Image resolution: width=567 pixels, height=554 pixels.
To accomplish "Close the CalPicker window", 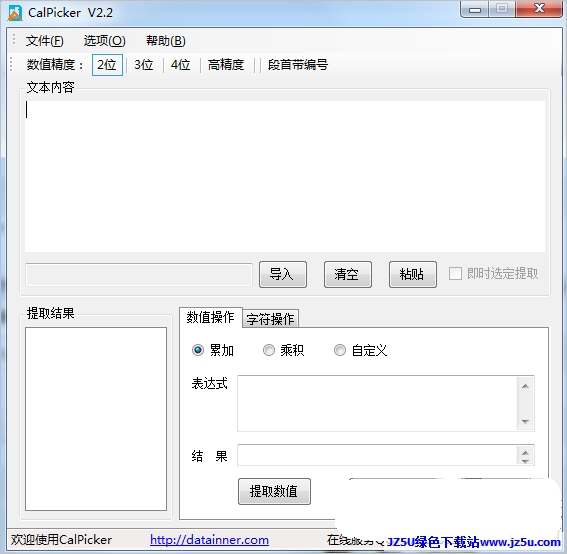I will coord(539,9).
